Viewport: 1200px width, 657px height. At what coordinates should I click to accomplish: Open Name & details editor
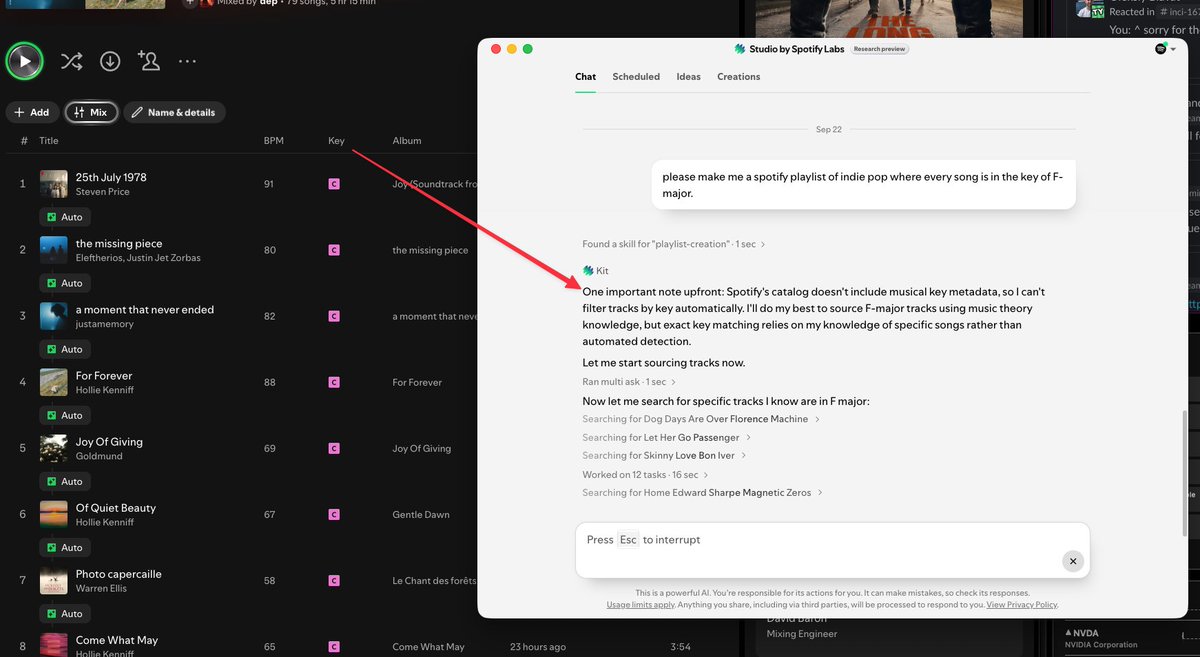coord(174,112)
